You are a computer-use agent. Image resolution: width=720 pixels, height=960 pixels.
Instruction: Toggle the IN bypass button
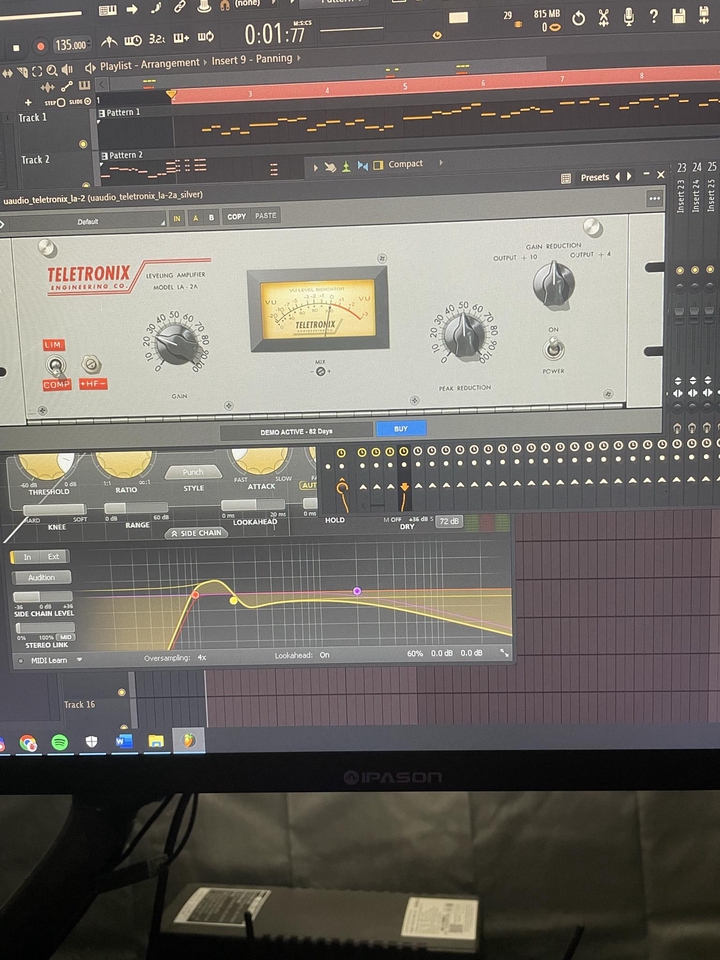(177, 219)
